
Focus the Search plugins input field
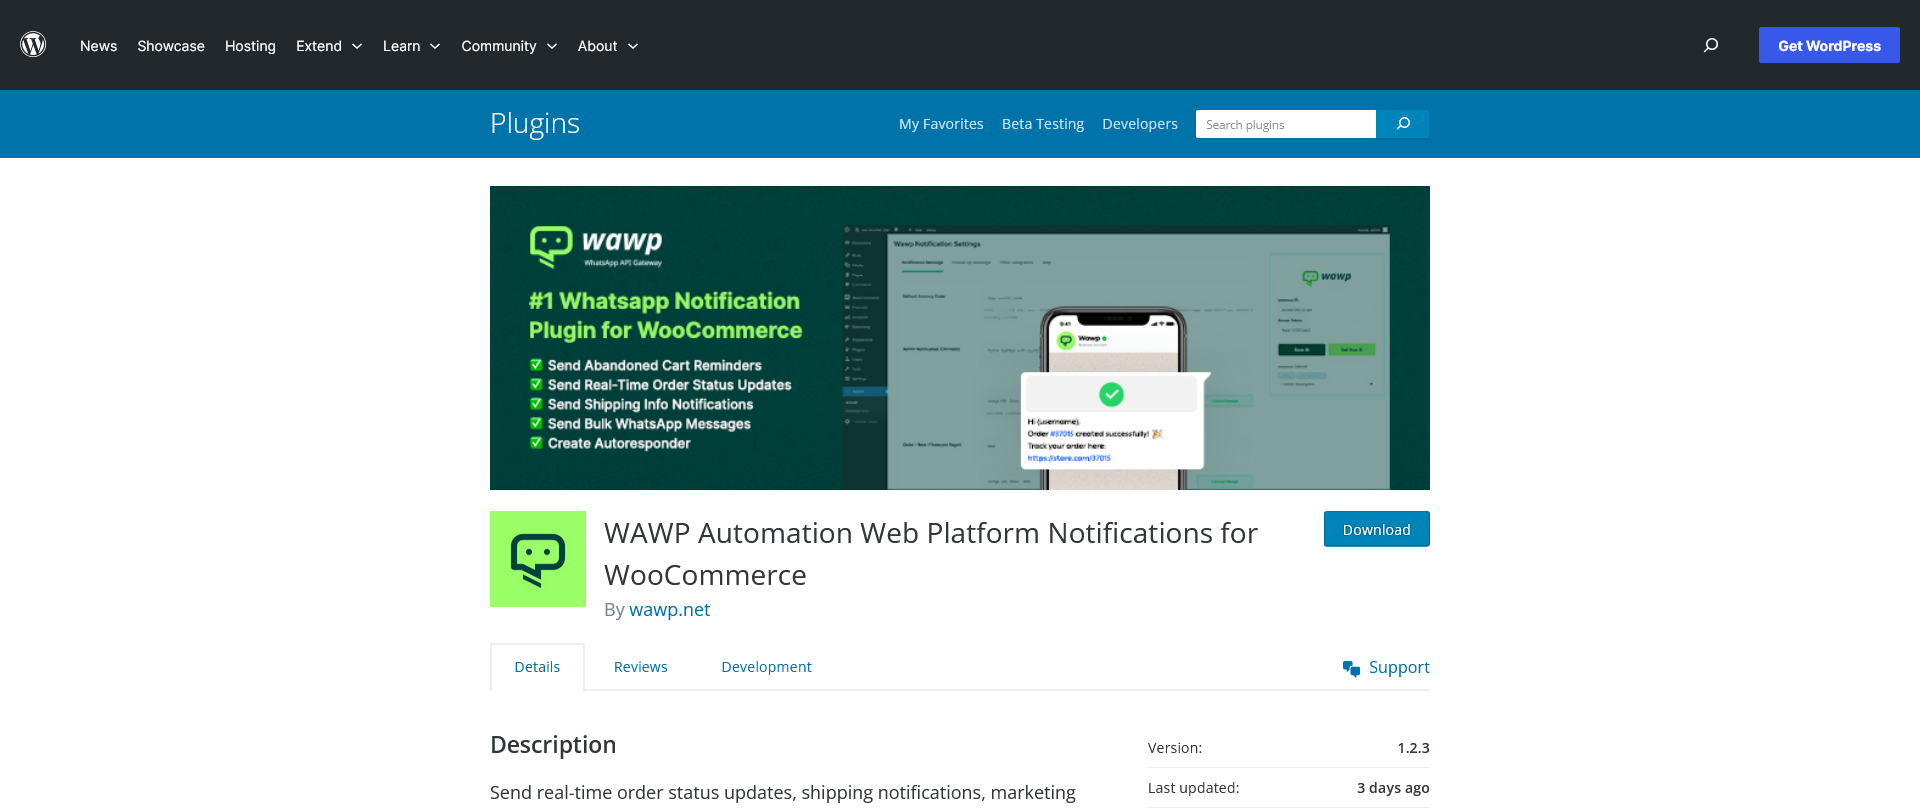(1285, 124)
